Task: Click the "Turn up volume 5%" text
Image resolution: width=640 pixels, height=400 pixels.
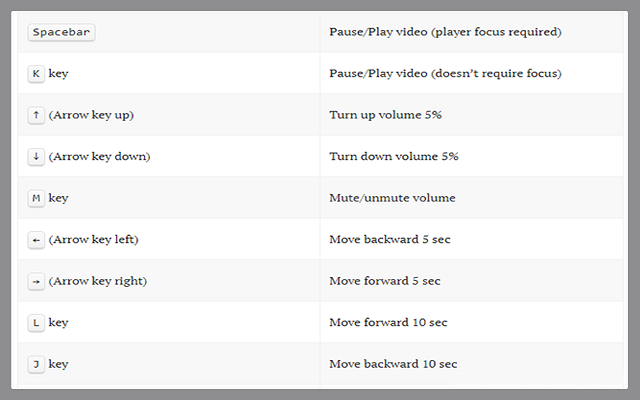Action: tap(385, 115)
